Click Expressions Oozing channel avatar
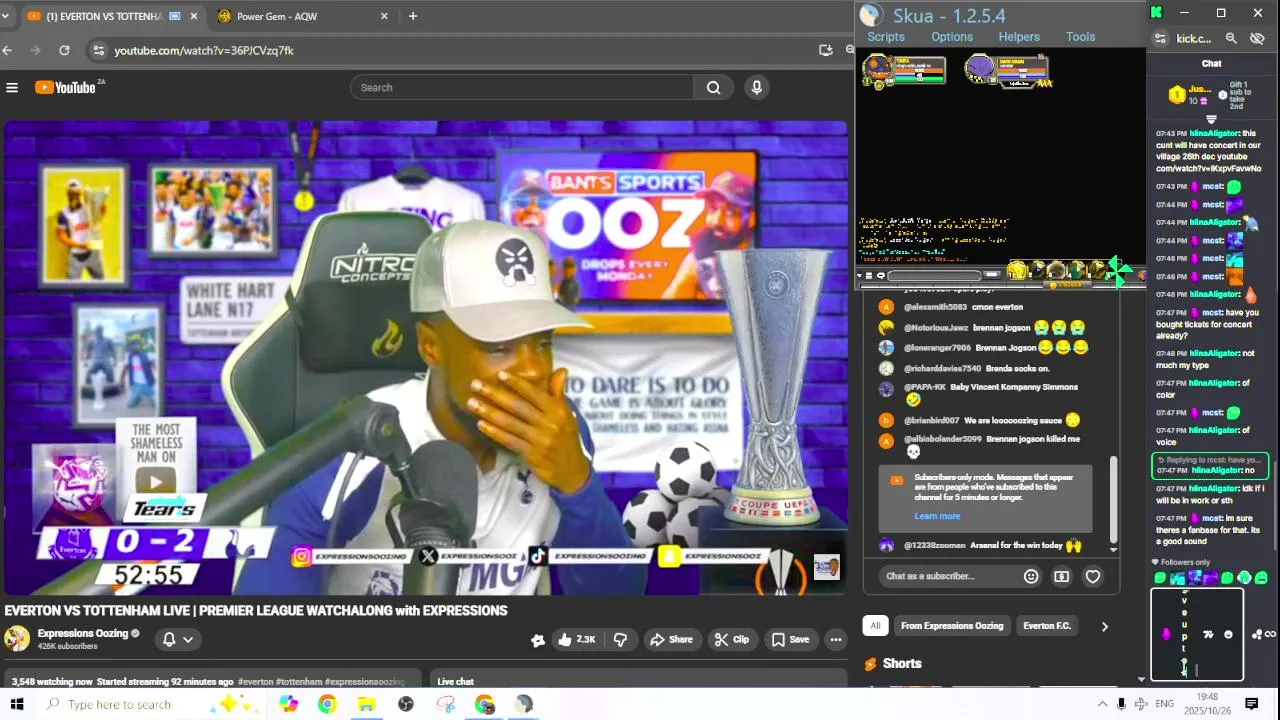This screenshot has width=1280, height=720. [x=17, y=639]
